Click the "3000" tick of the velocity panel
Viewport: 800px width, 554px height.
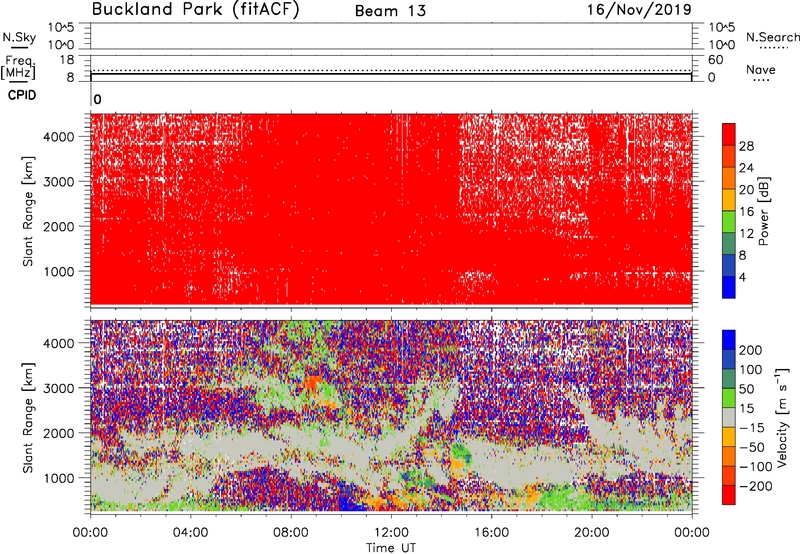(x=59, y=388)
